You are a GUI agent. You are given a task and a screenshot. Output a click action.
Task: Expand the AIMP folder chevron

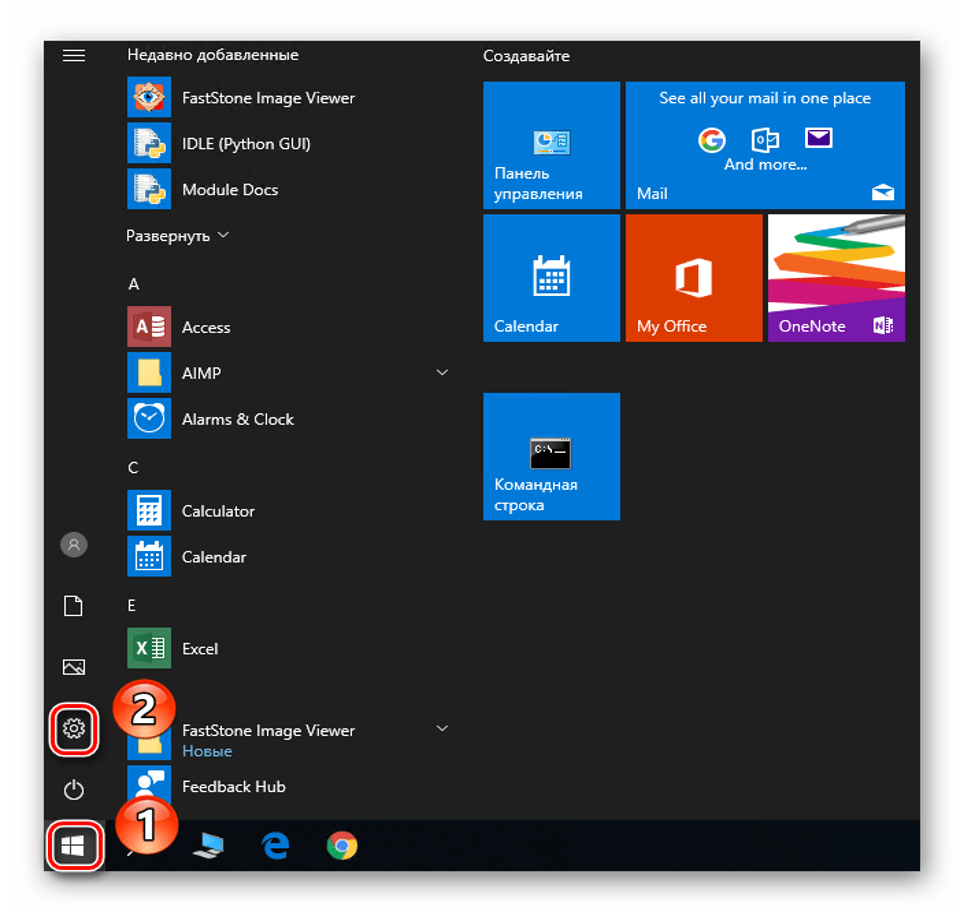pyautogui.click(x=442, y=373)
